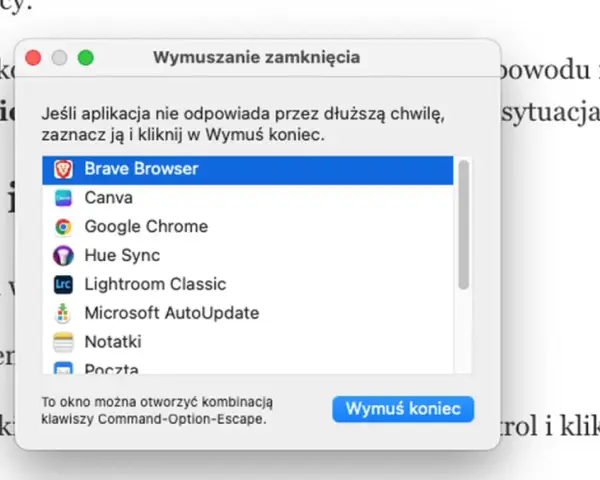Click the Canva app icon
The image size is (600, 480).
[63, 198]
